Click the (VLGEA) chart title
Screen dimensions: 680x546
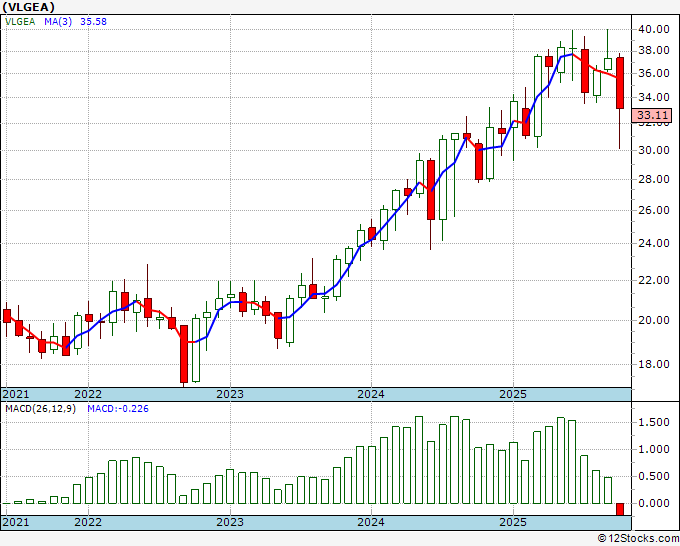click(28, 7)
